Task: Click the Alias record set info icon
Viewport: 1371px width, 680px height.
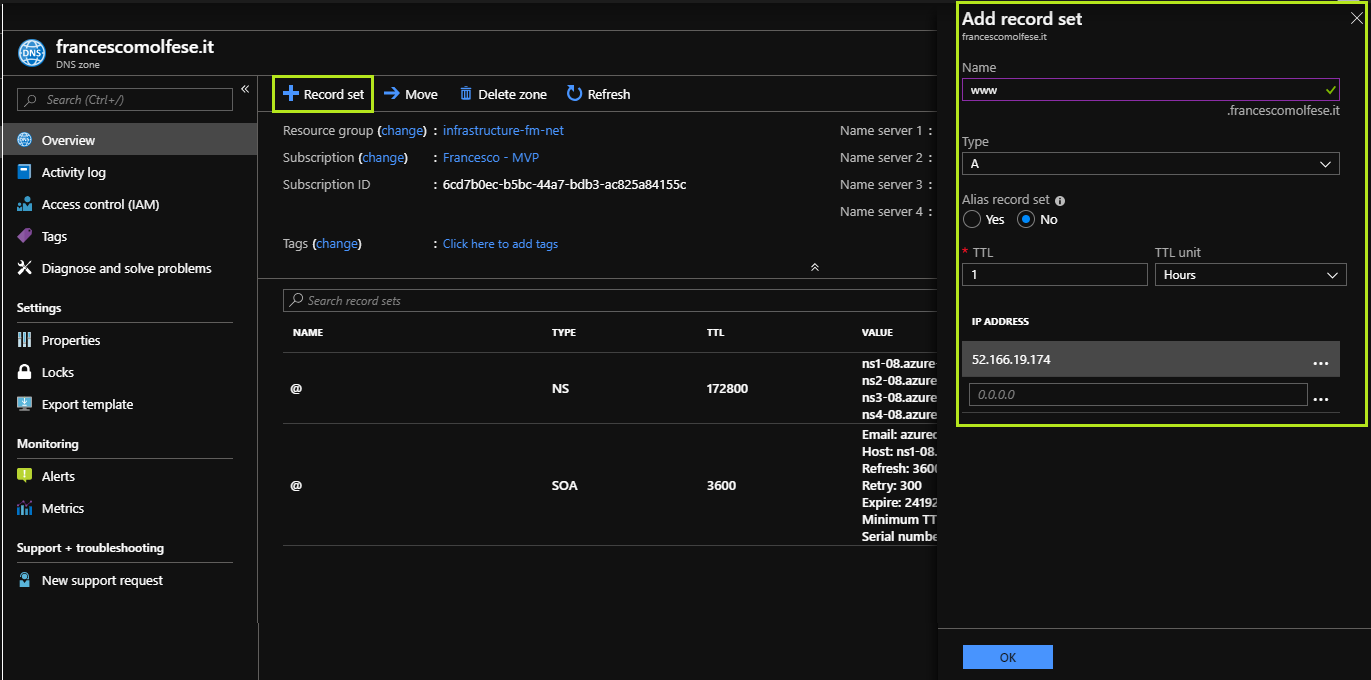Action: [1060, 201]
